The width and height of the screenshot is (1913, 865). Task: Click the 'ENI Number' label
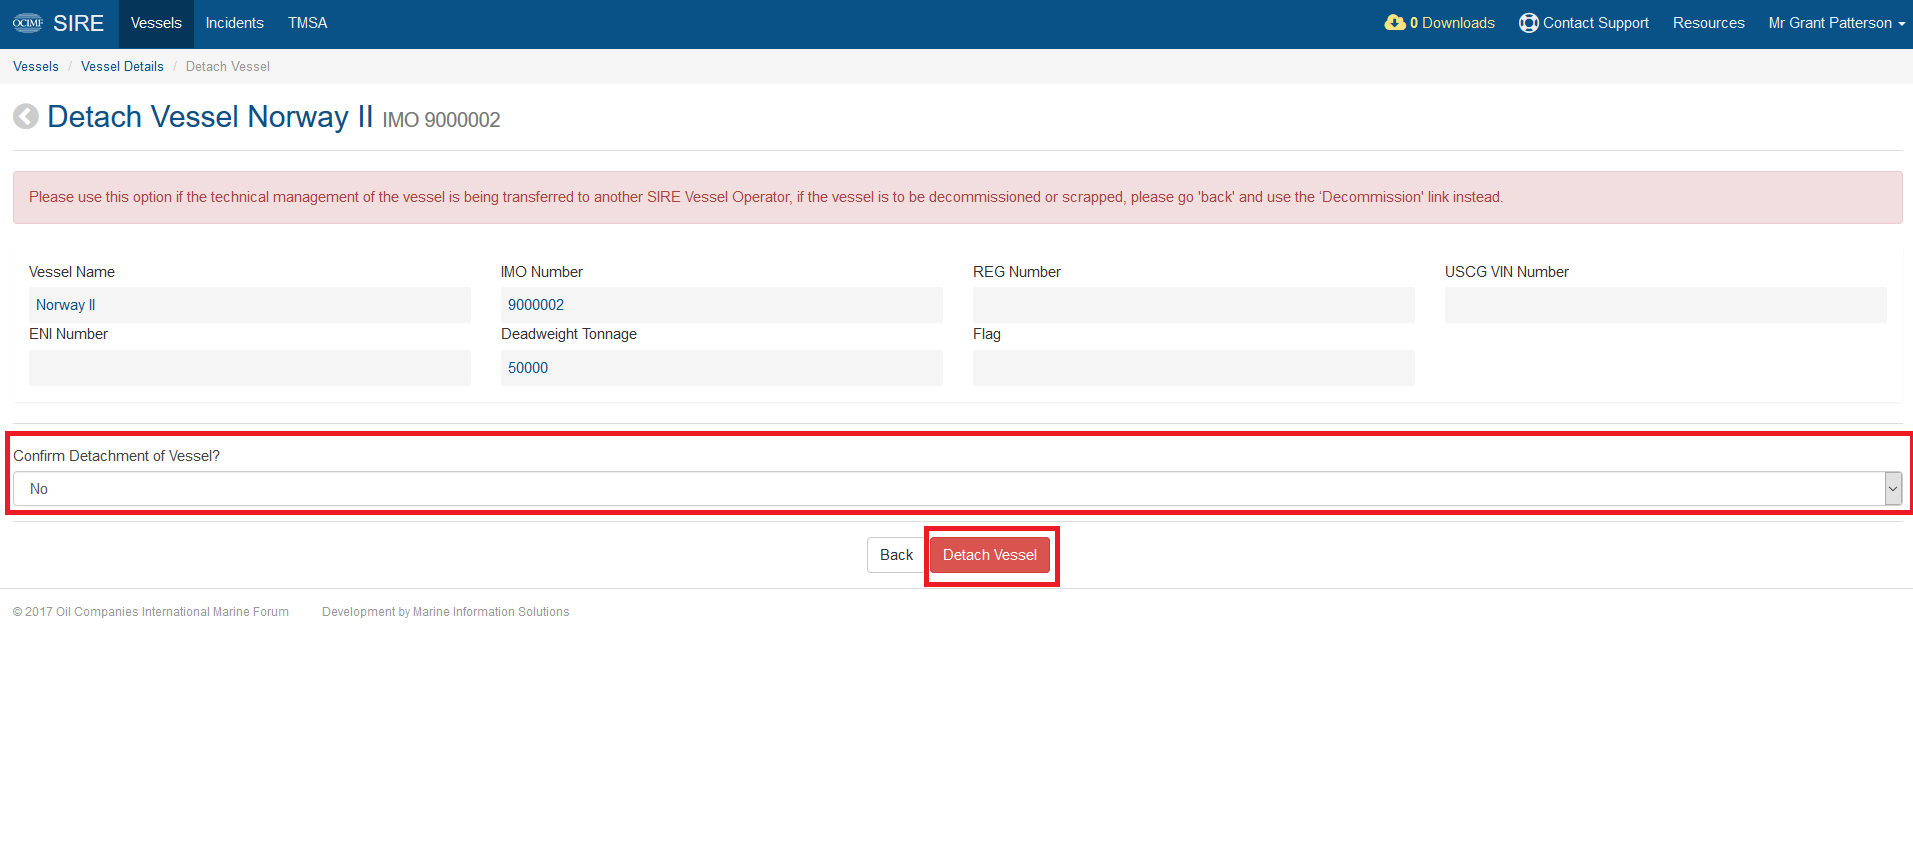(68, 334)
